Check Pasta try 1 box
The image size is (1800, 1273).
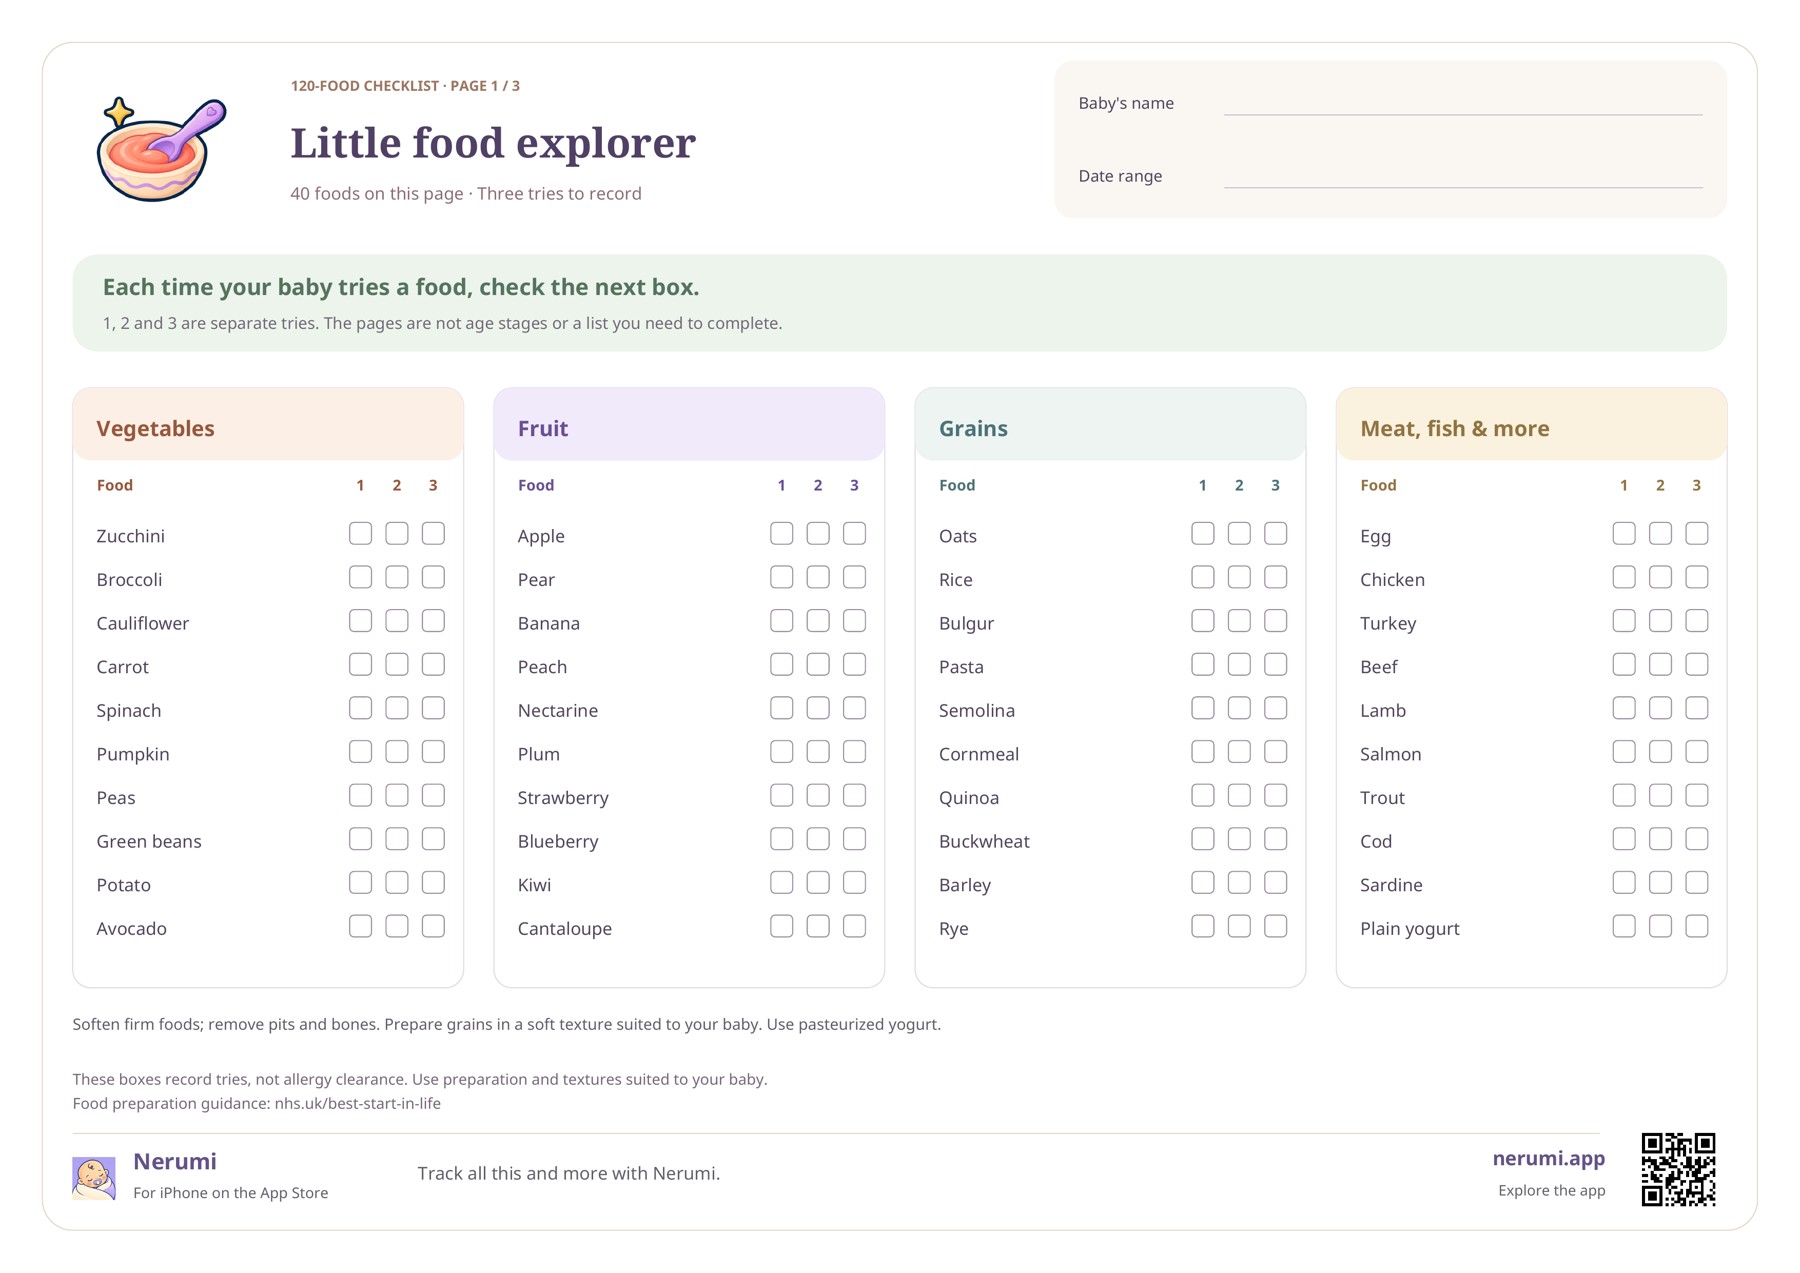pos(1203,664)
